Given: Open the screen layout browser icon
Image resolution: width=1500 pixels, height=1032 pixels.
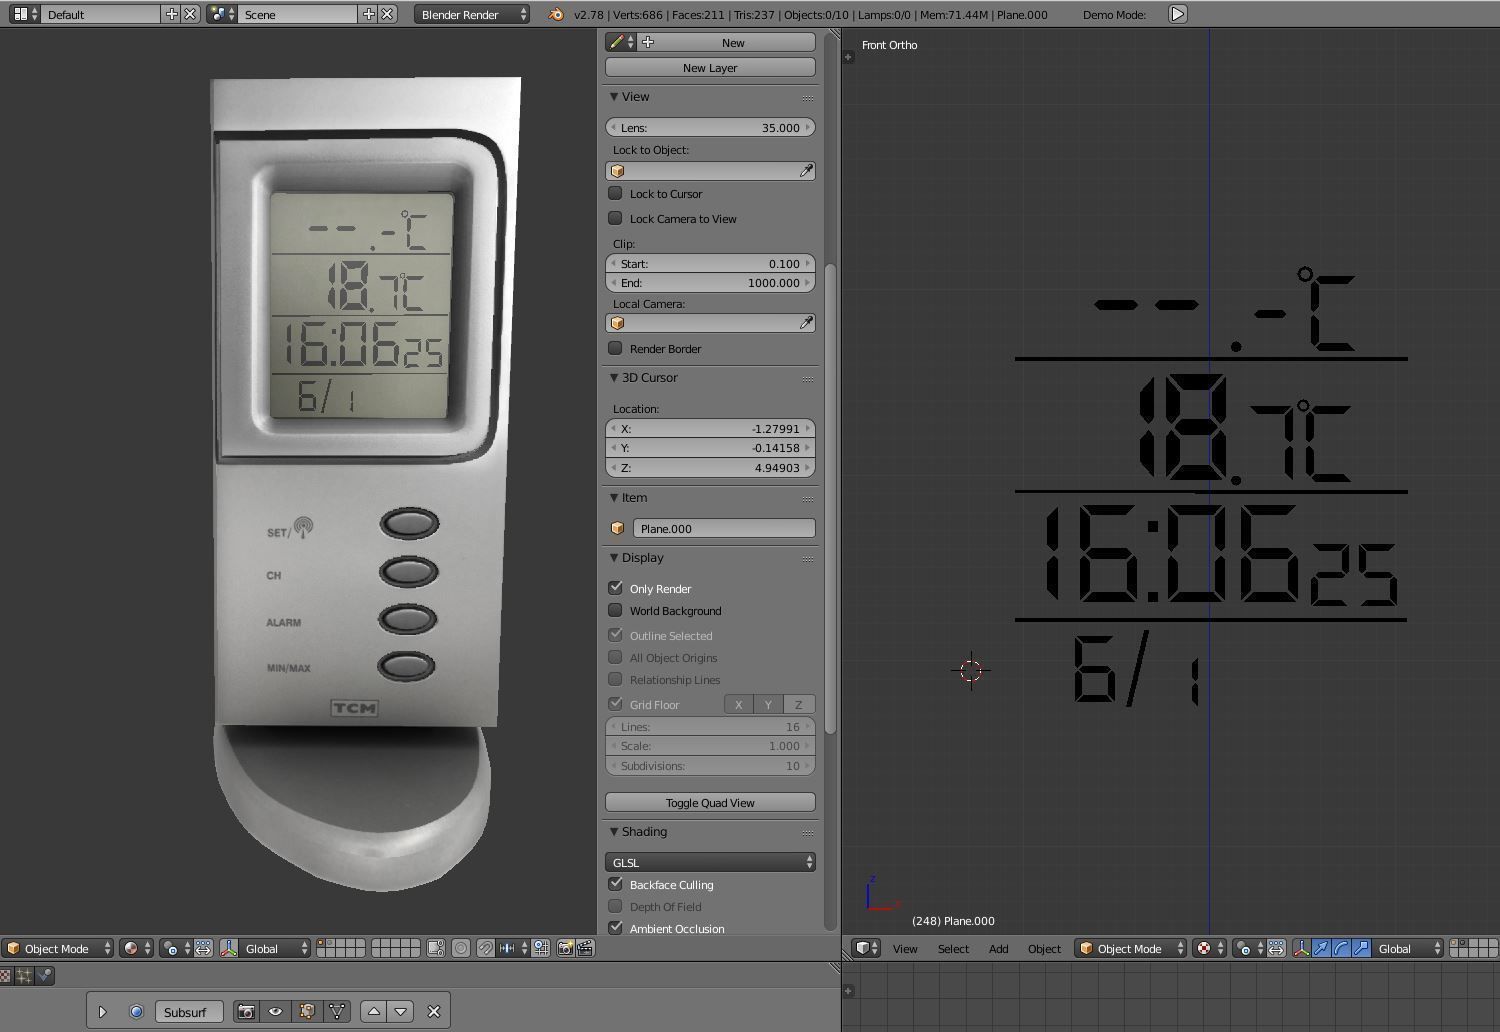Looking at the screenshot, I should (x=24, y=14).
